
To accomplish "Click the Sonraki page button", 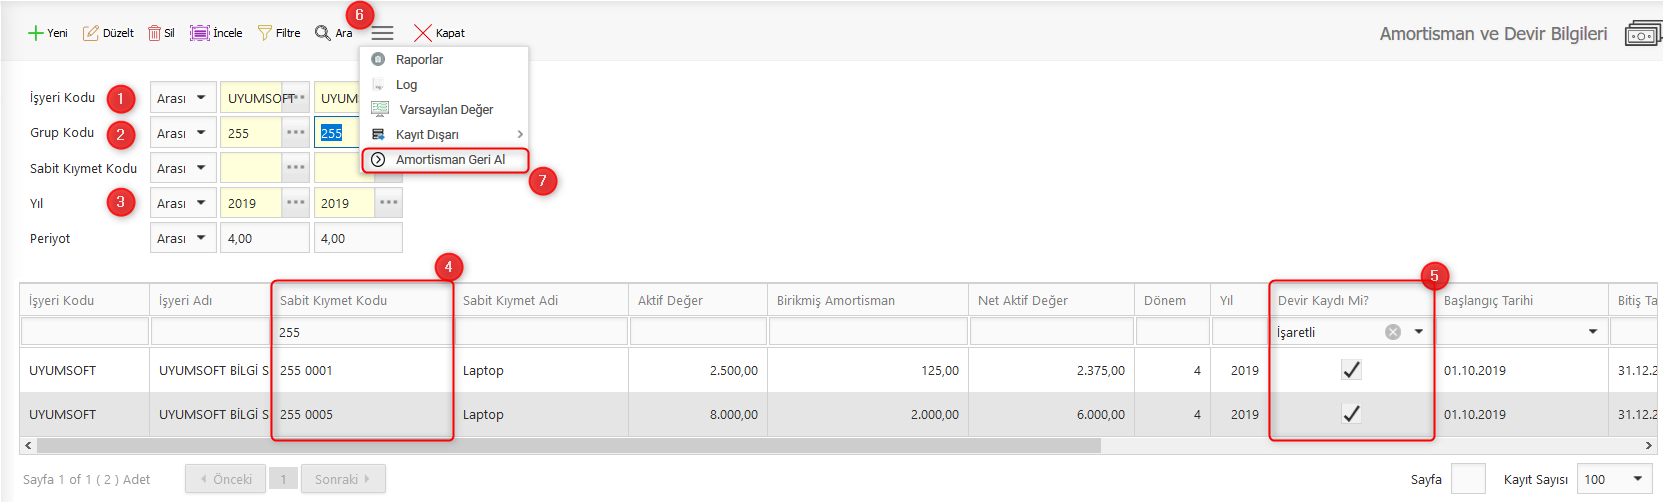I will pos(343,479).
